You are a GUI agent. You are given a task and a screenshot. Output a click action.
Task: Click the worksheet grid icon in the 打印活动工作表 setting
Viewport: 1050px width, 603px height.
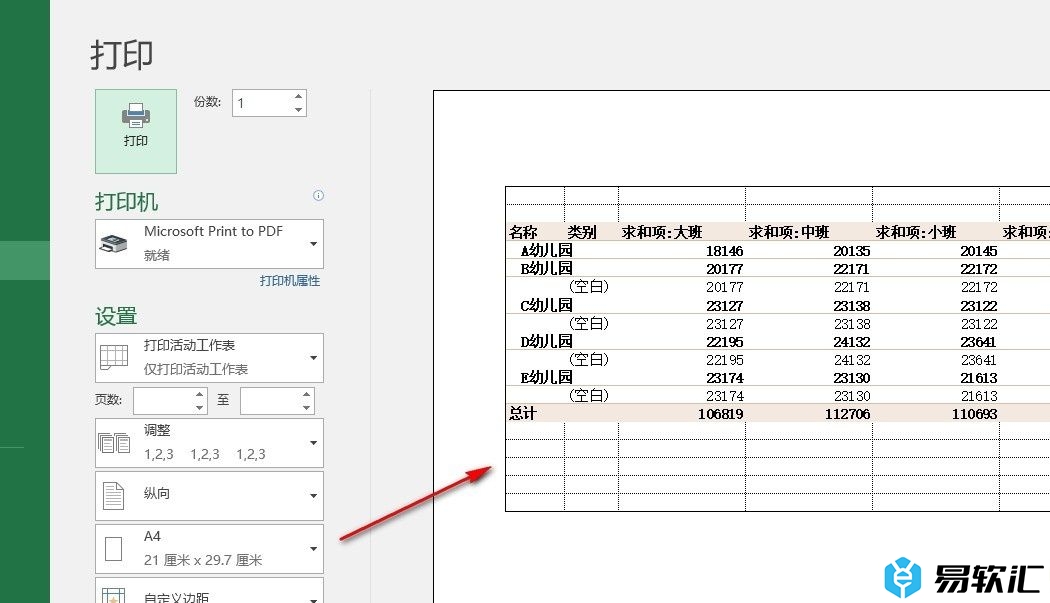pos(114,357)
